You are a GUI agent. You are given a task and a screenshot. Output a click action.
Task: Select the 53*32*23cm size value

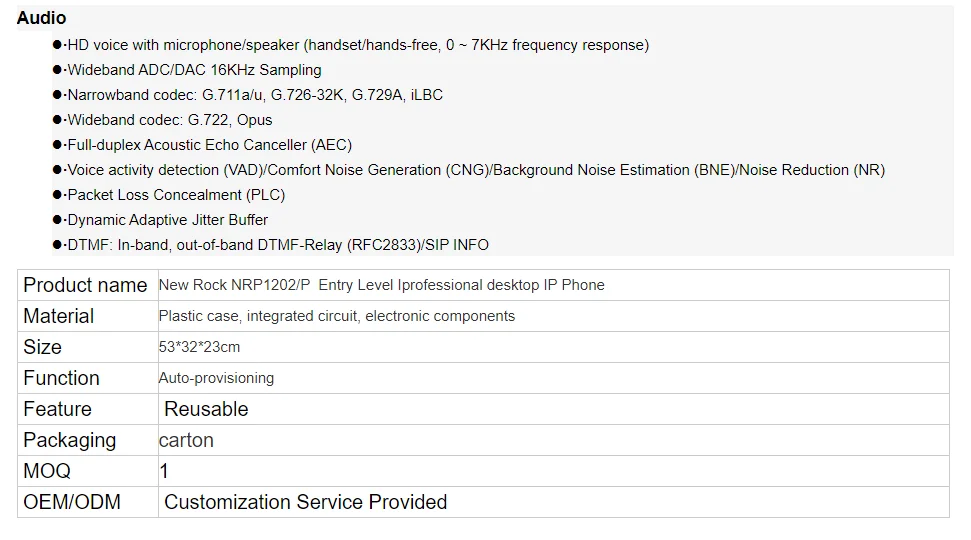coord(200,347)
